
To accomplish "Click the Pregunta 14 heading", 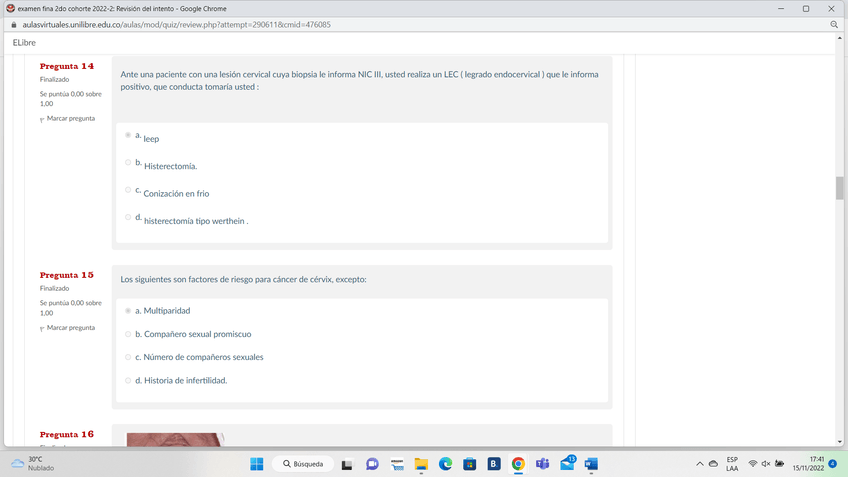I will (x=67, y=66).
